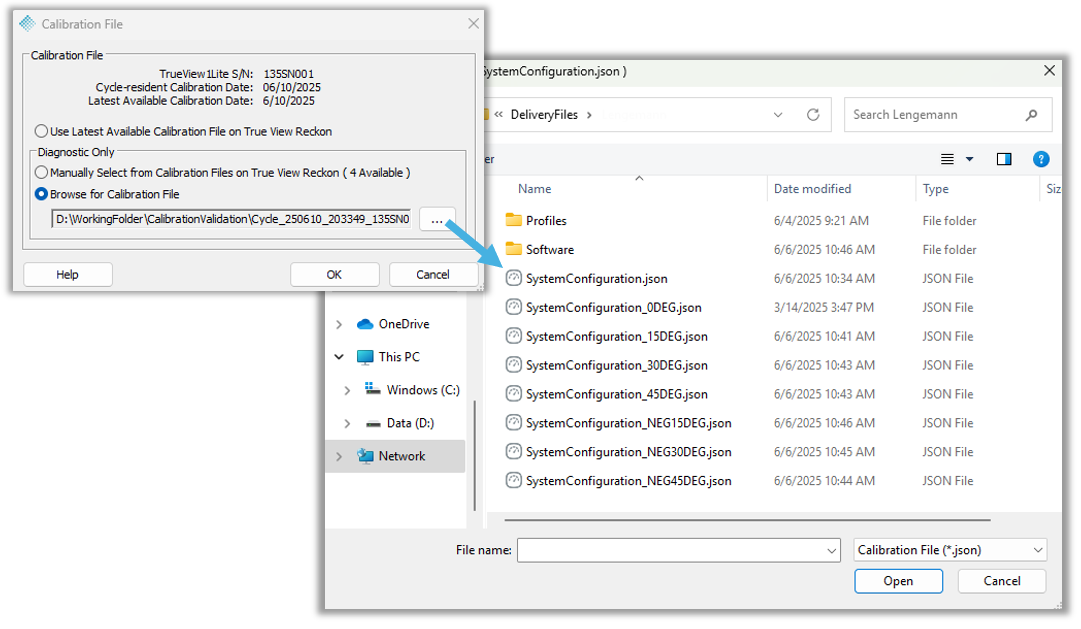The image size is (1081, 629).
Task: Select the Profiles folder name
Action: tap(546, 221)
